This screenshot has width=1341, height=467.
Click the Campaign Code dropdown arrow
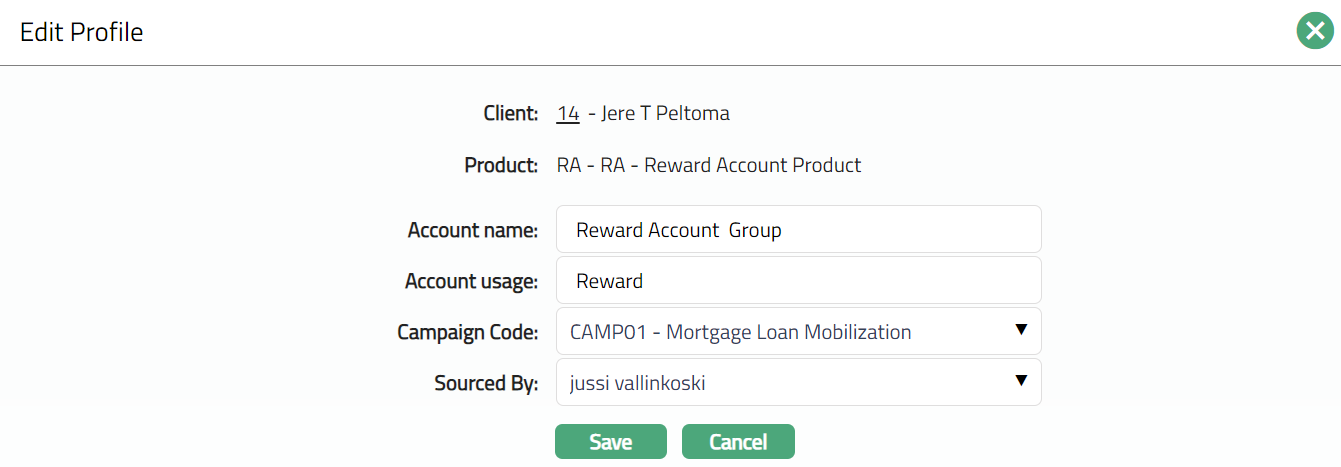1021,330
